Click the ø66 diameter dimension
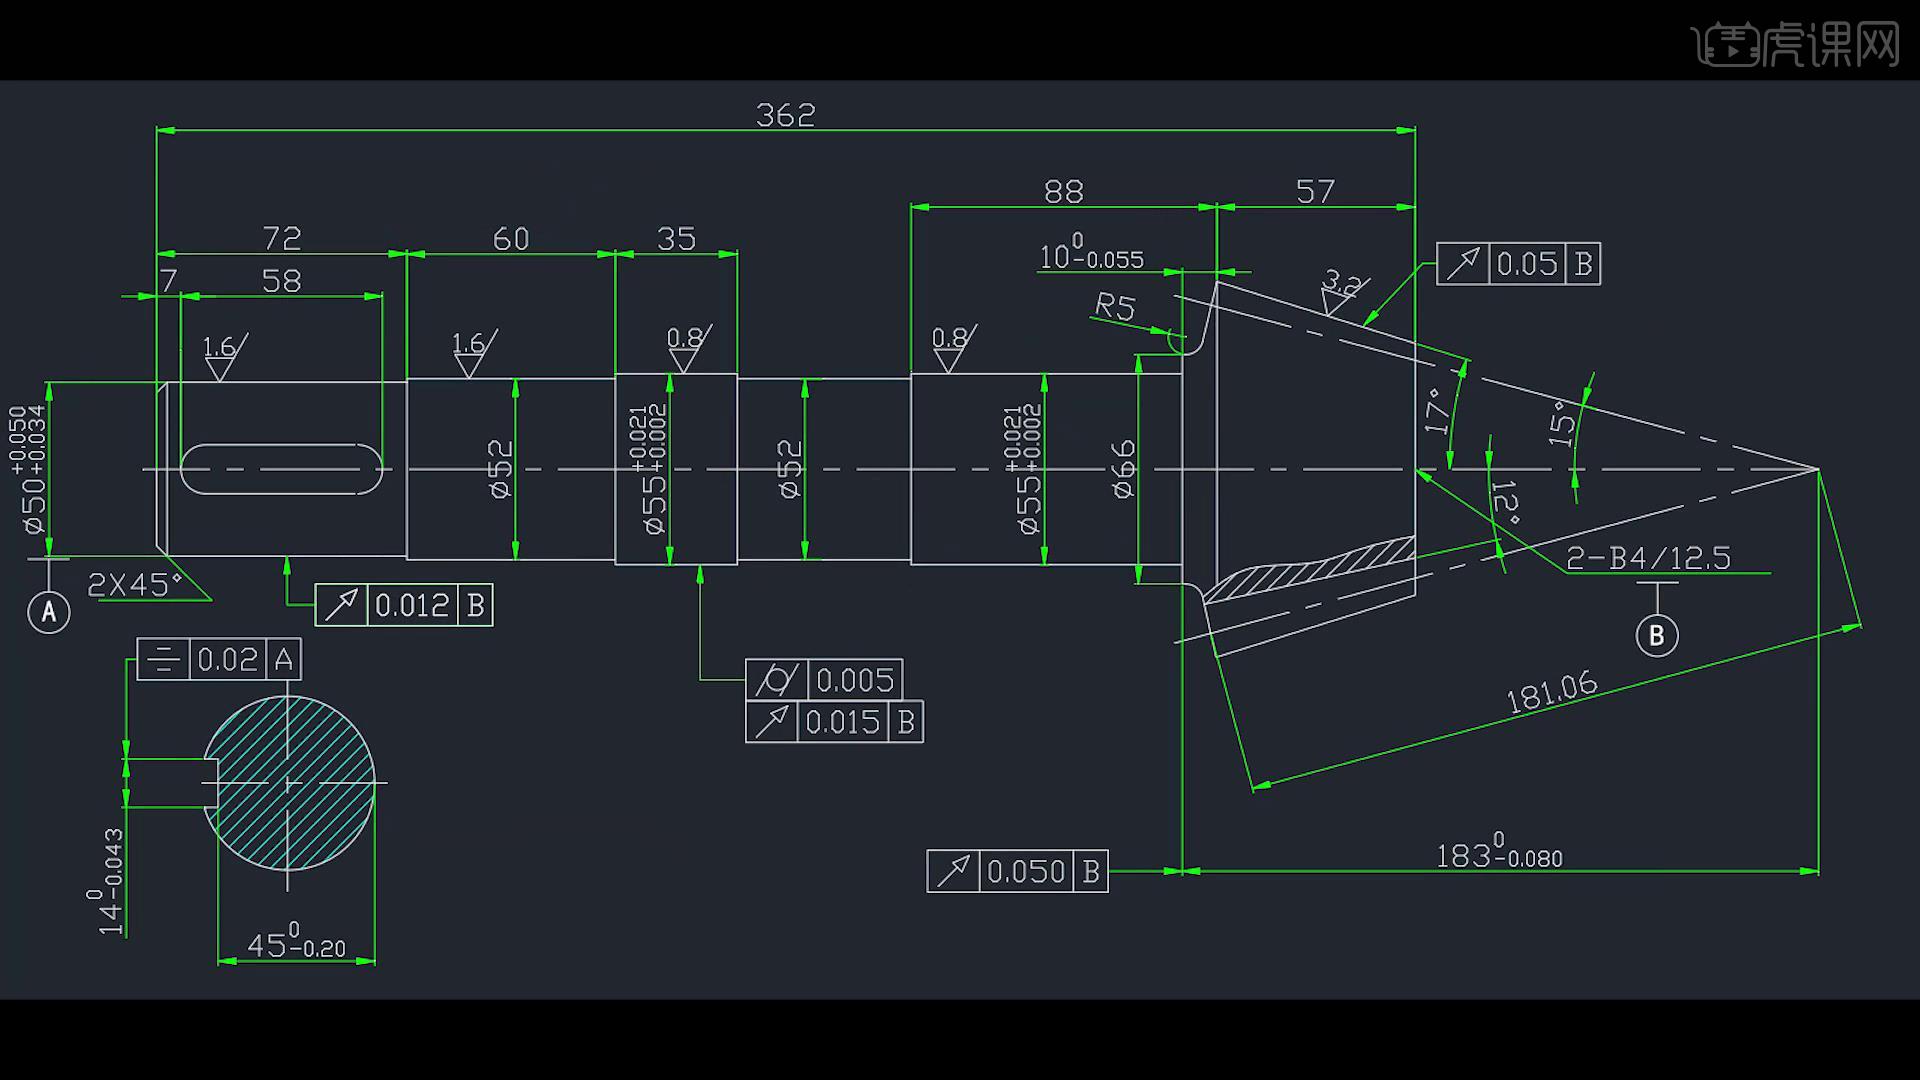 [x=1123, y=469]
